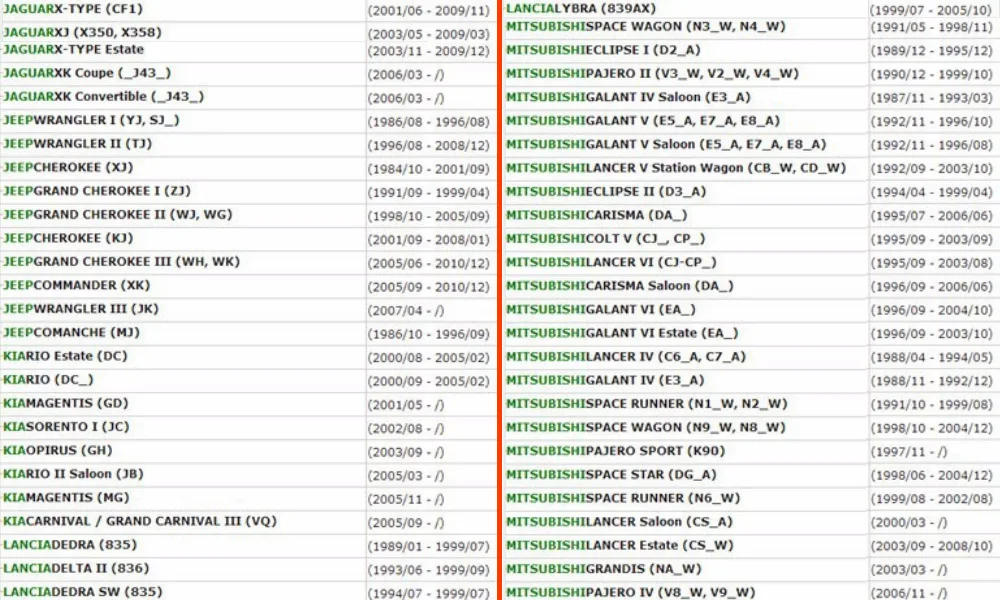Open the LANCIA LYBRA (839AX) row
This screenshot has width=1000, height=600.
coord(581,8)
